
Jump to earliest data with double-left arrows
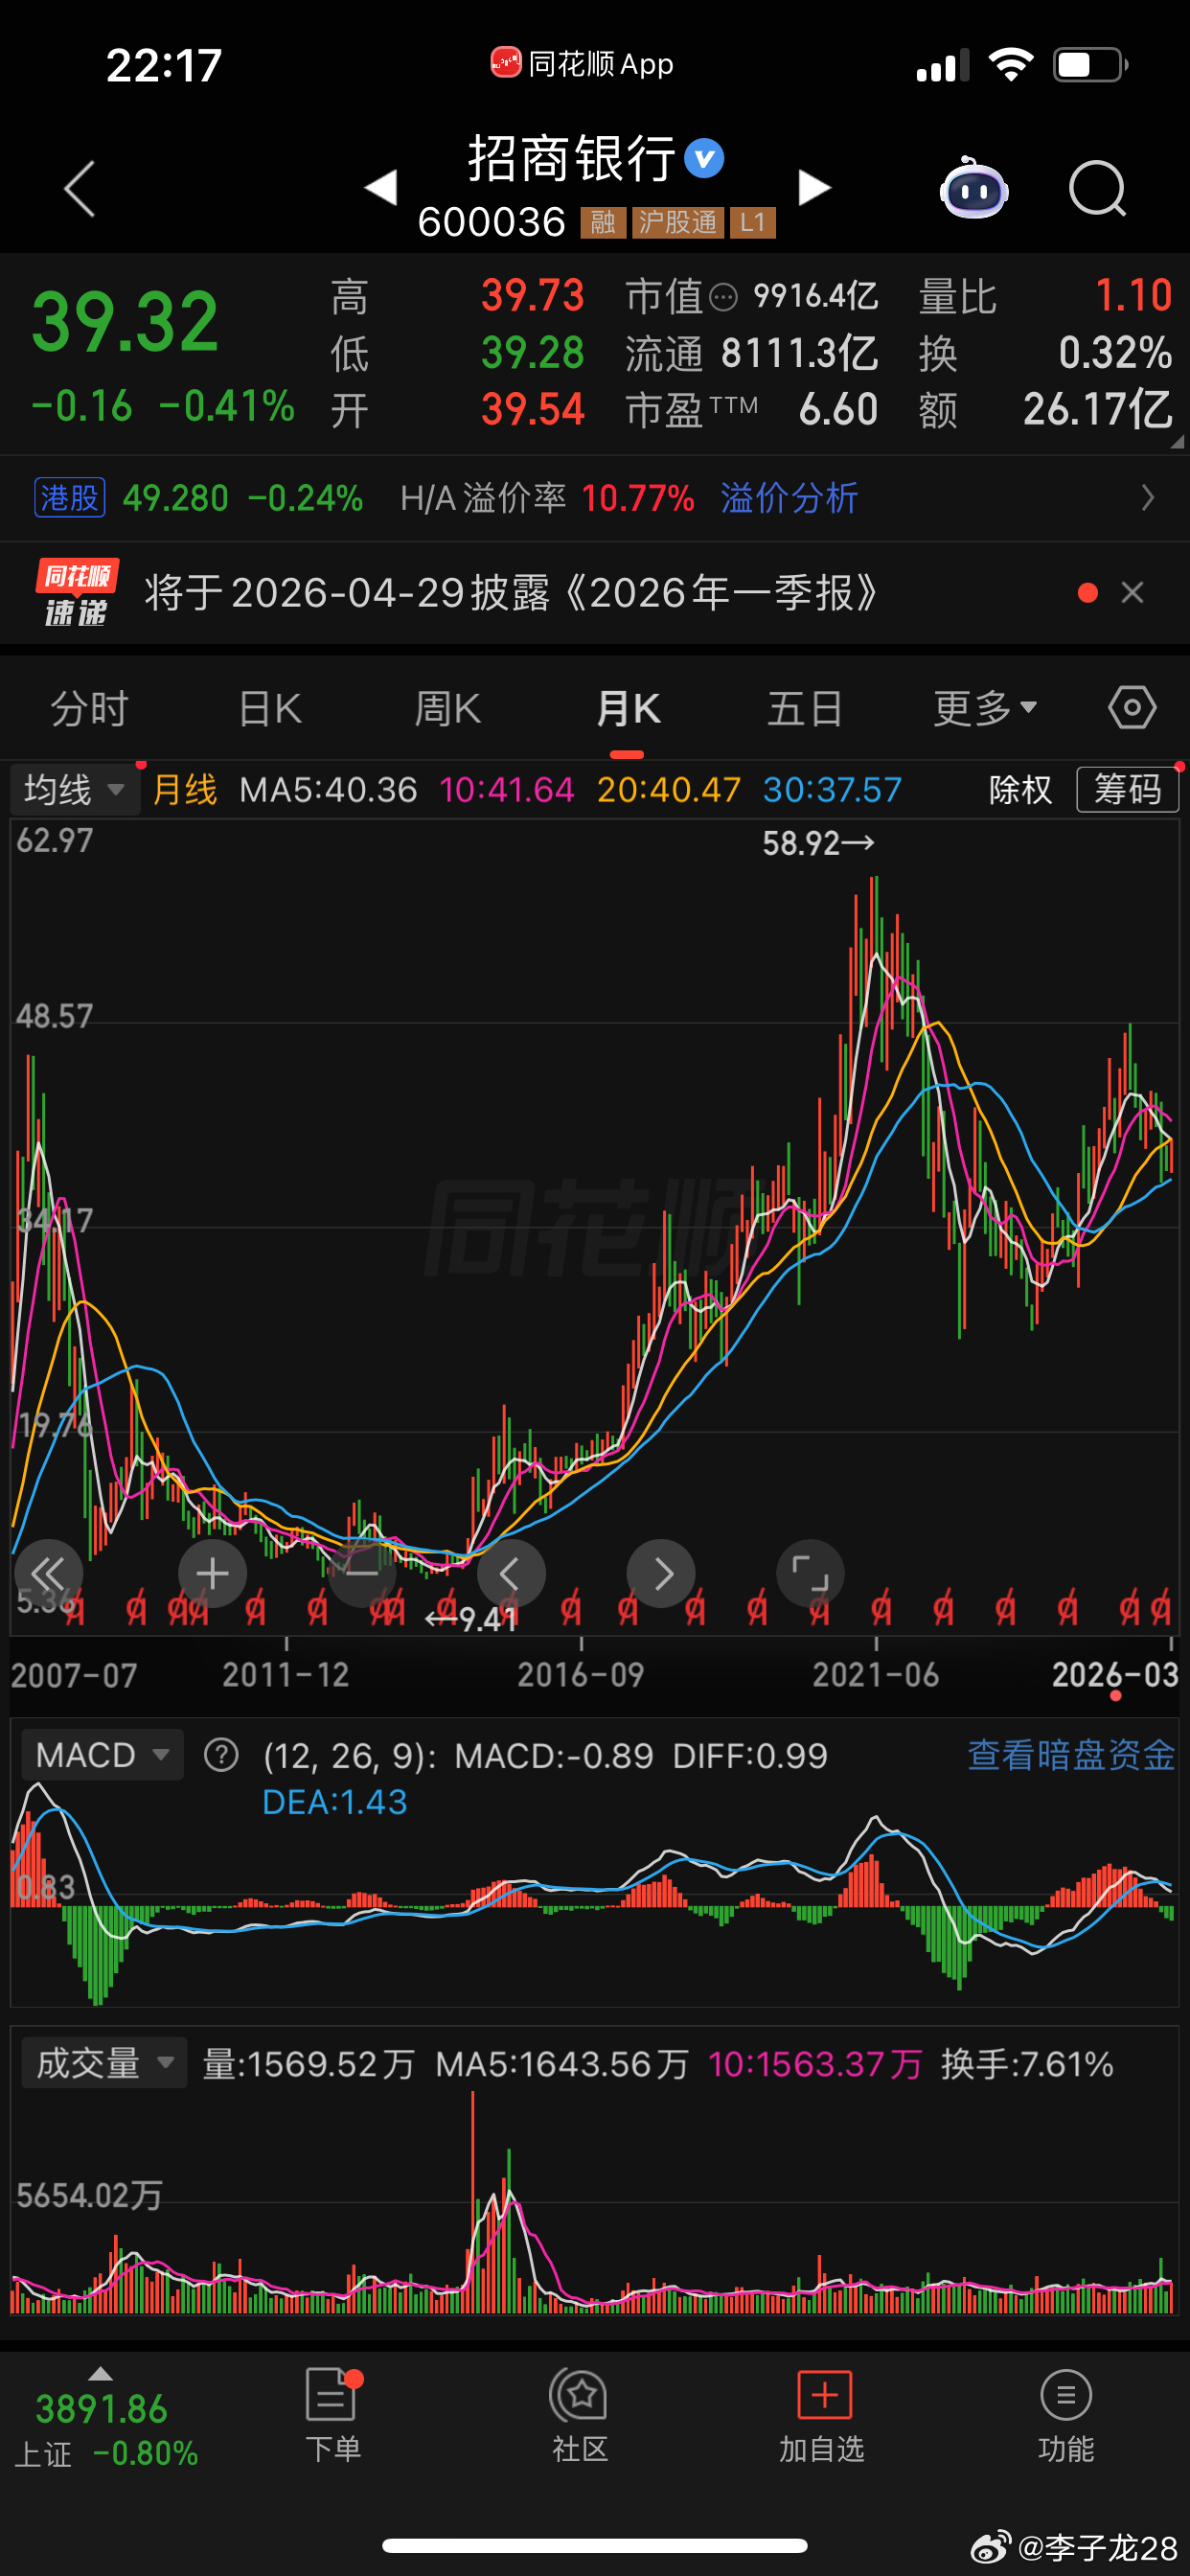tap(47, 1574)
